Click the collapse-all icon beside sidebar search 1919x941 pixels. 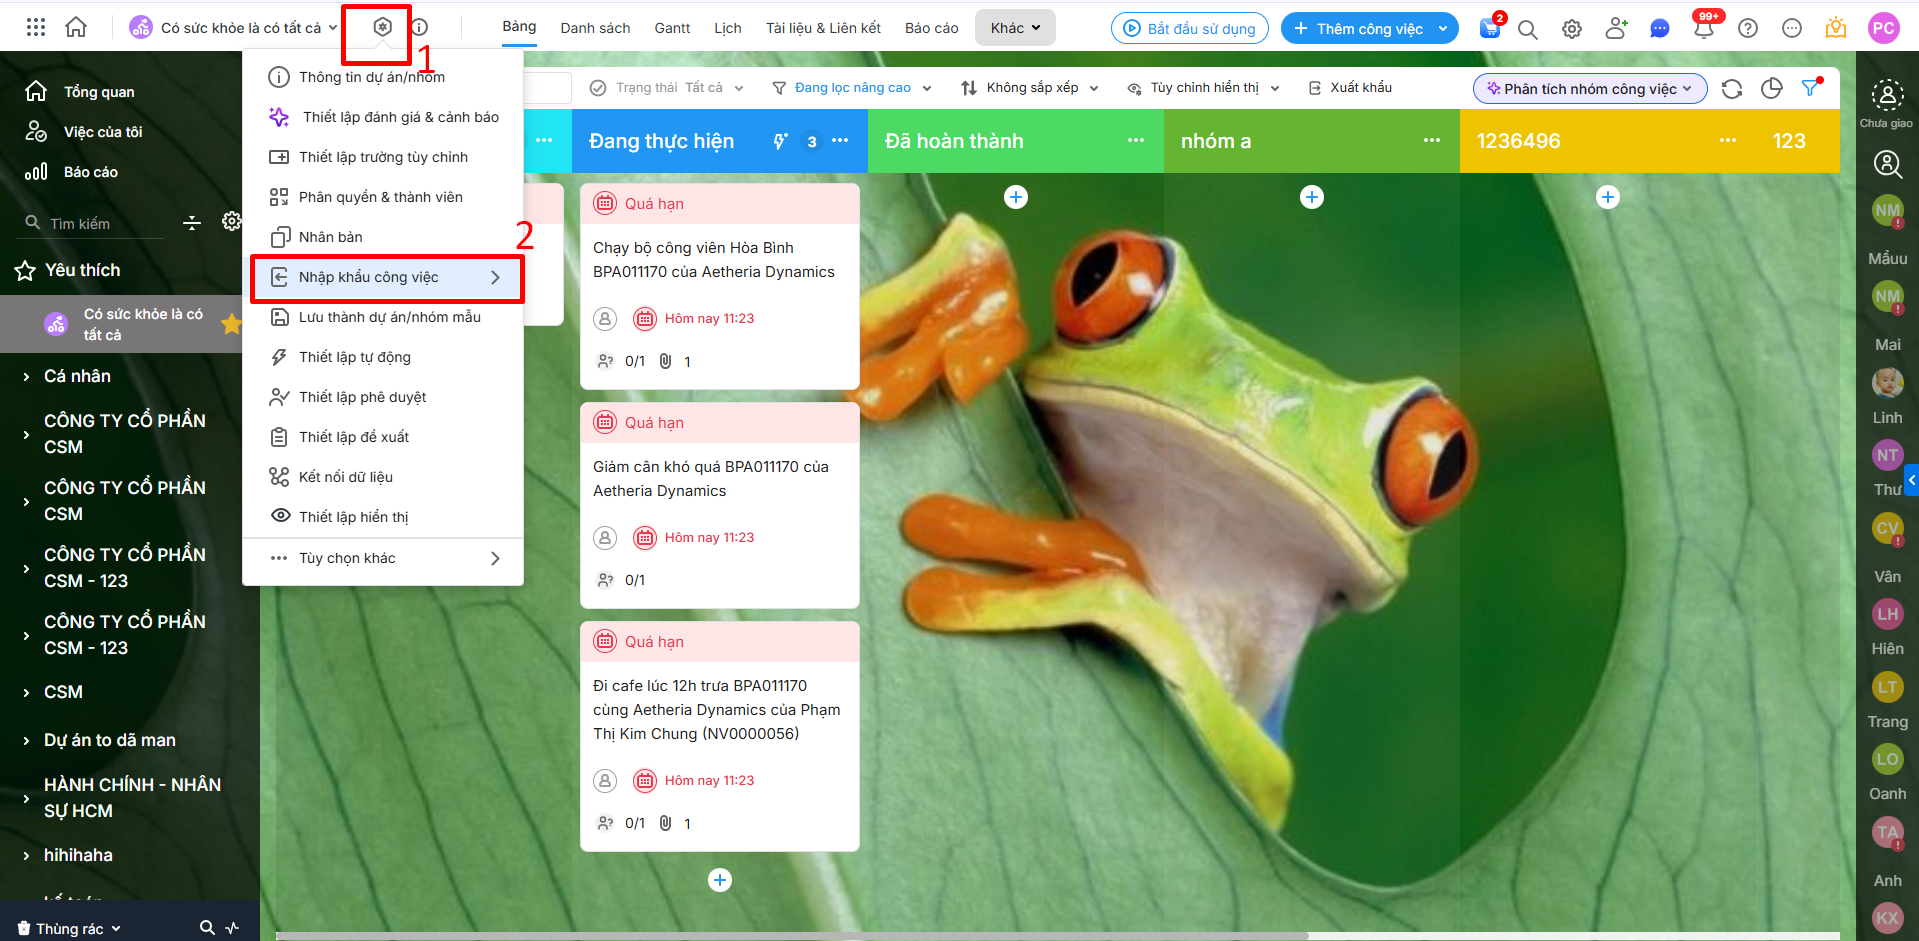tap(192, 222)
